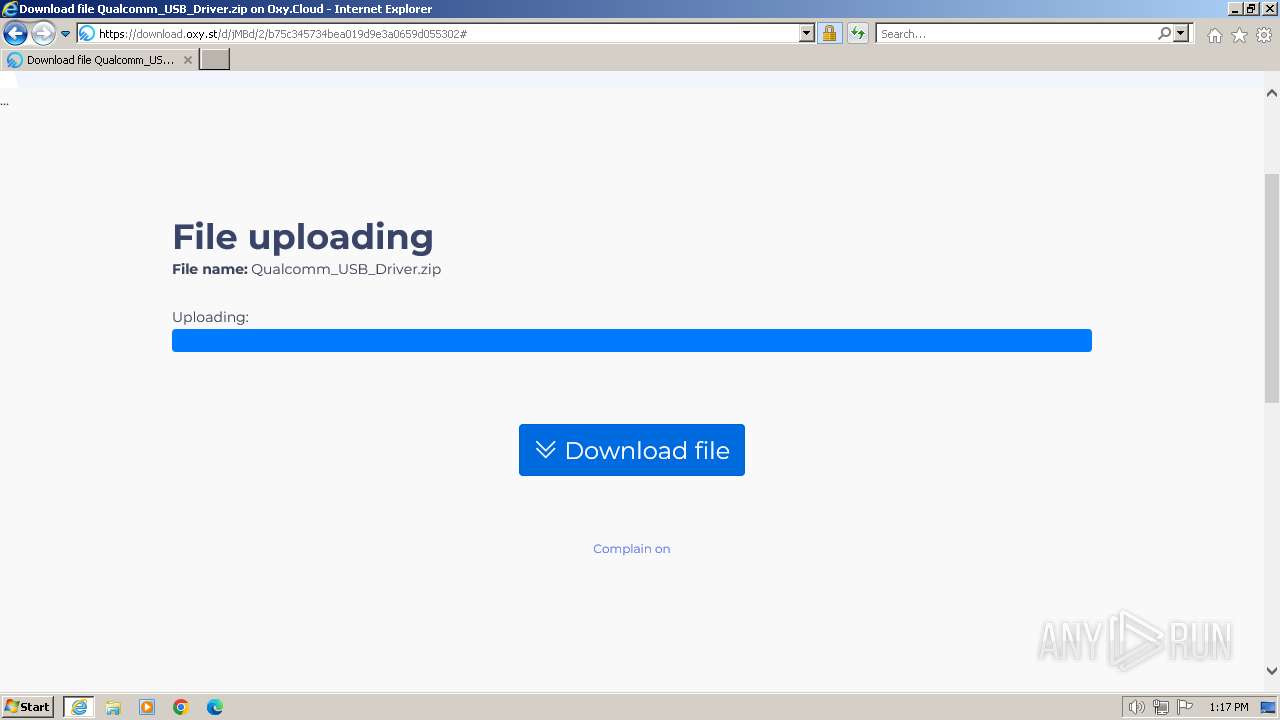Click Internet Explorer taskbar icon

pyautogui.click(x=79, y=707)
